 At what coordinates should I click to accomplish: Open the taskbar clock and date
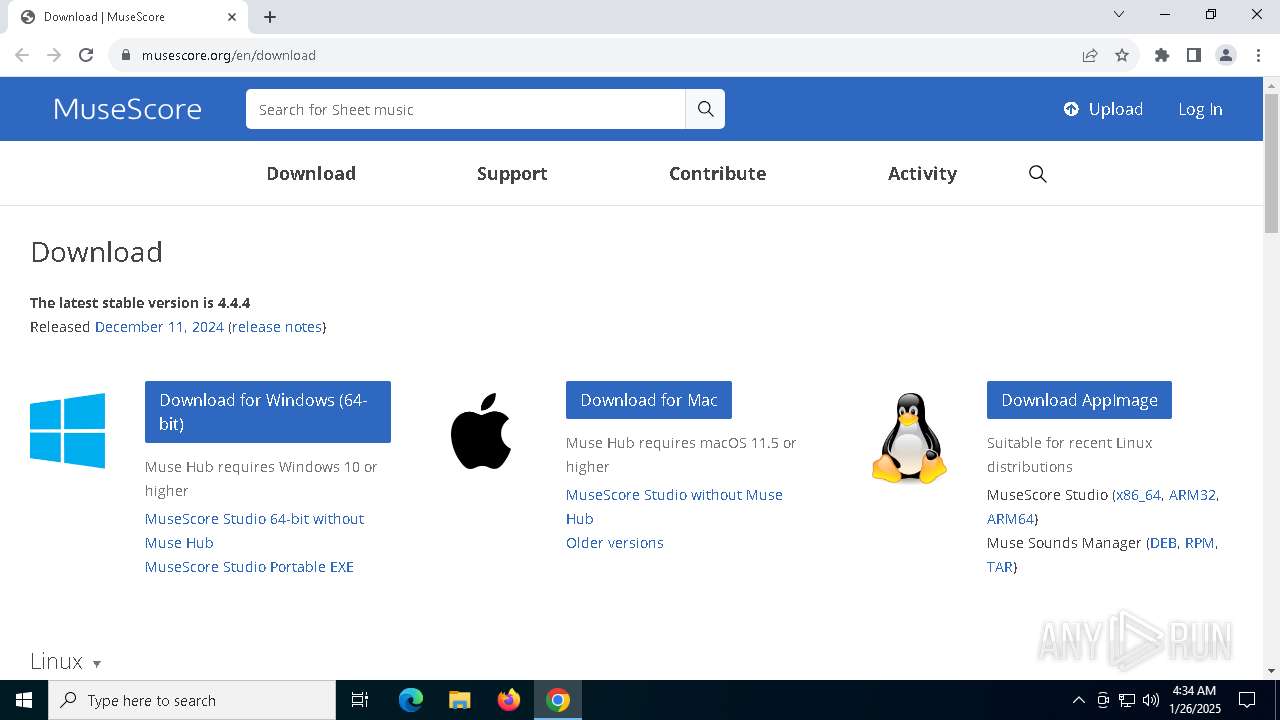tap(1194, 700)
